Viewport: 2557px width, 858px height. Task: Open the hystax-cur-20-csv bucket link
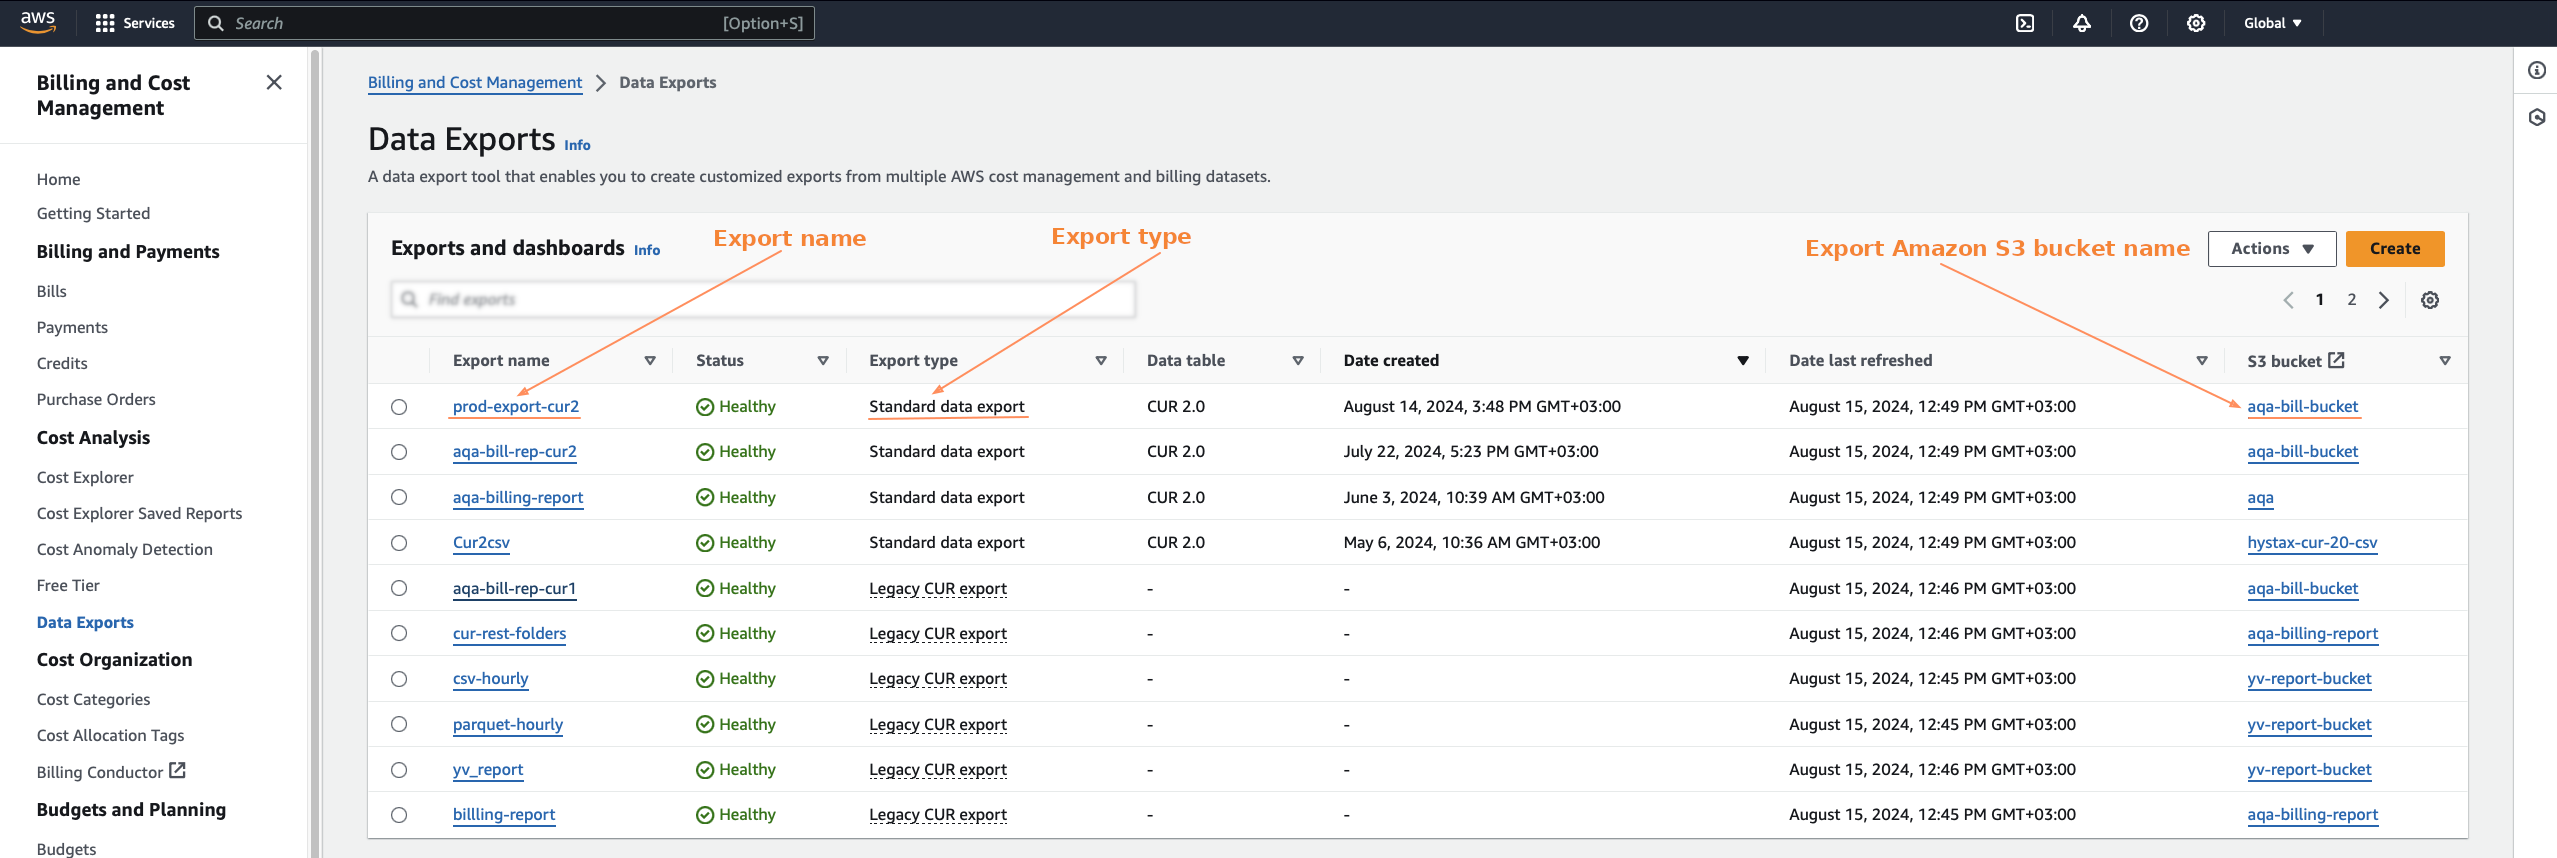click(x=2312, y=543)
